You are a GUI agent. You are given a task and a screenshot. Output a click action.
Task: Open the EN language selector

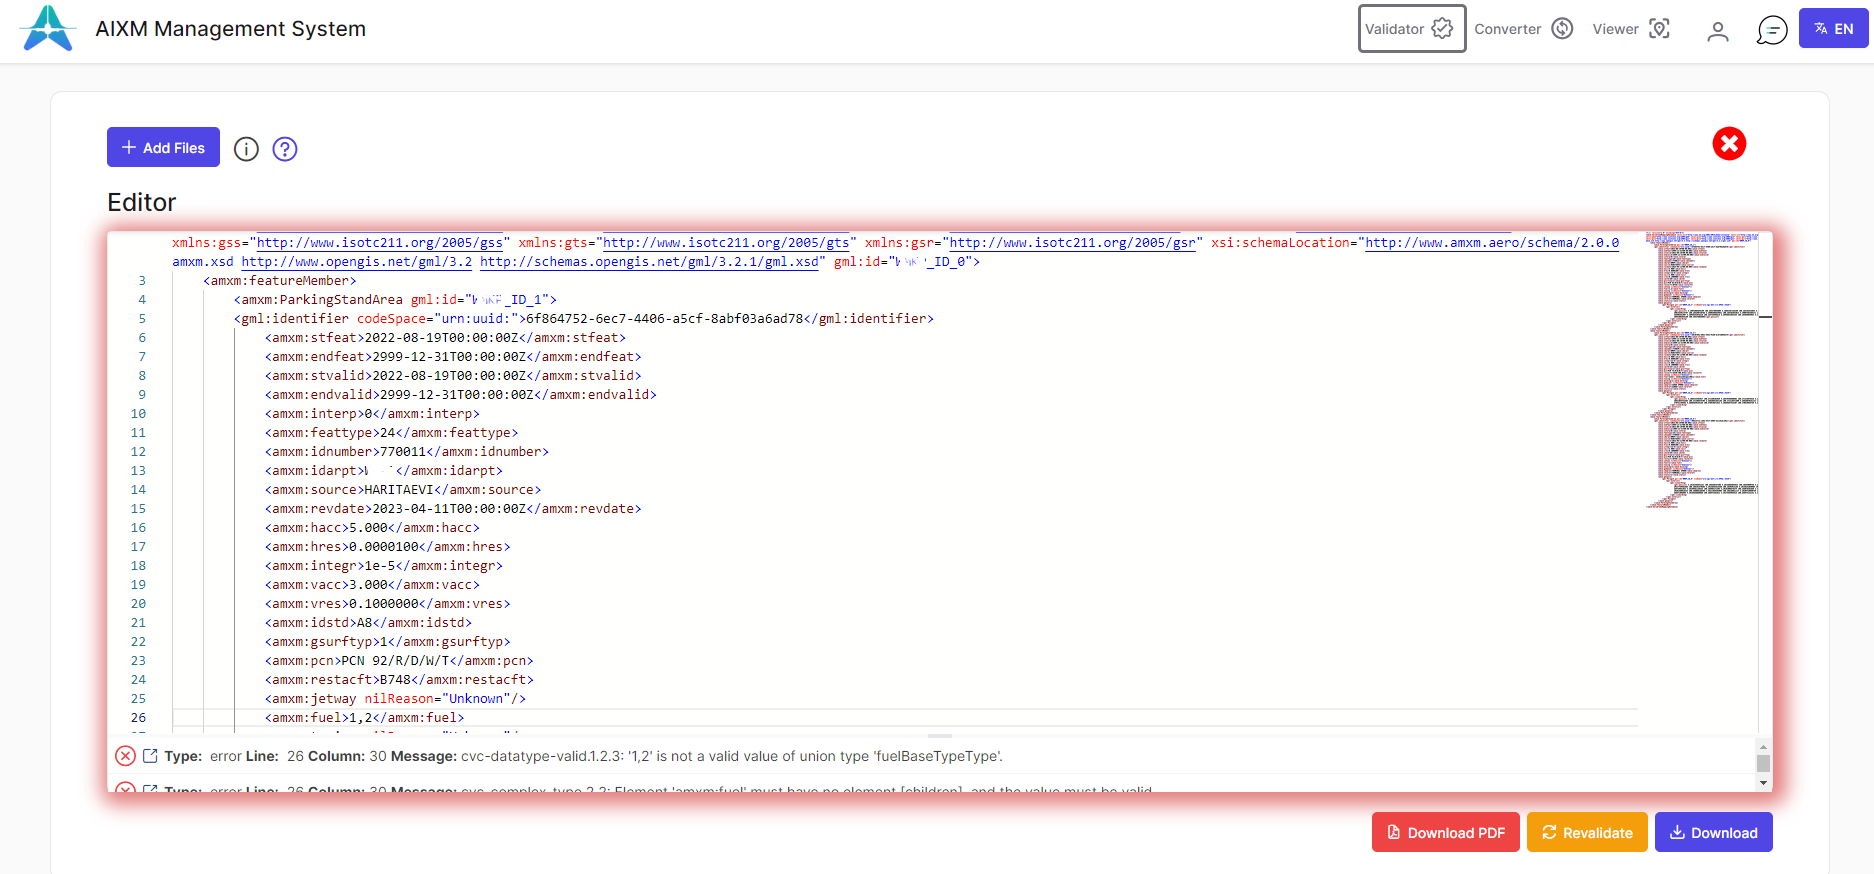click(1833, 29)
